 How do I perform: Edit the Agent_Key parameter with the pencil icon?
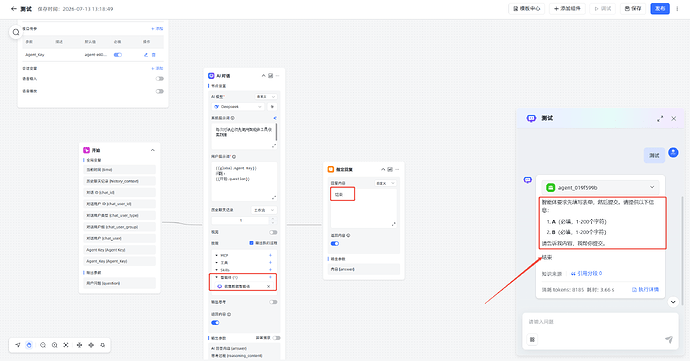pyautogui.click(x=146, y=55)
